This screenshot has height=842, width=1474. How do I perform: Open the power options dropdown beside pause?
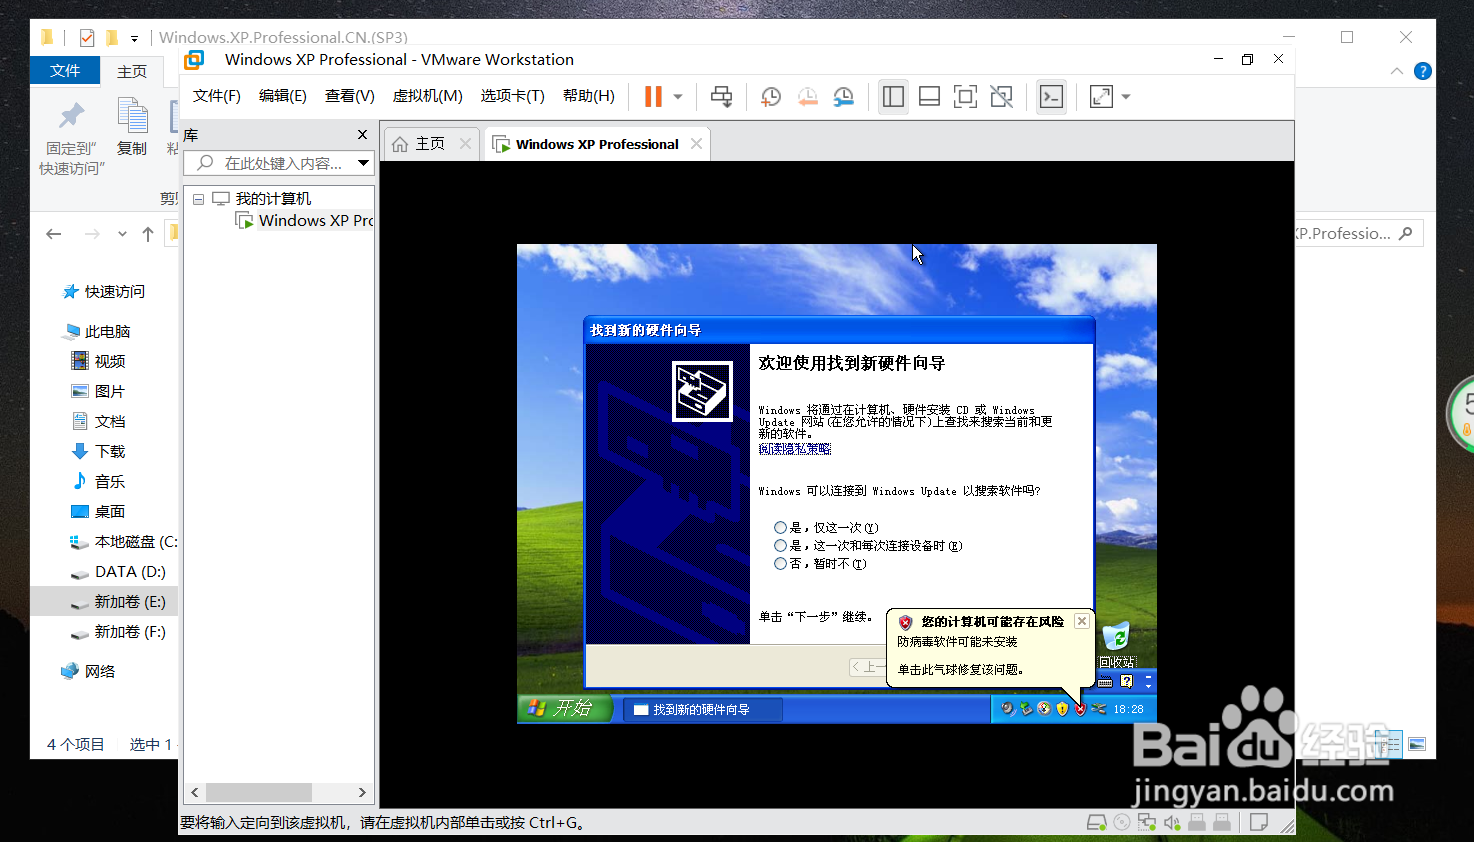[x=678, y=97]
